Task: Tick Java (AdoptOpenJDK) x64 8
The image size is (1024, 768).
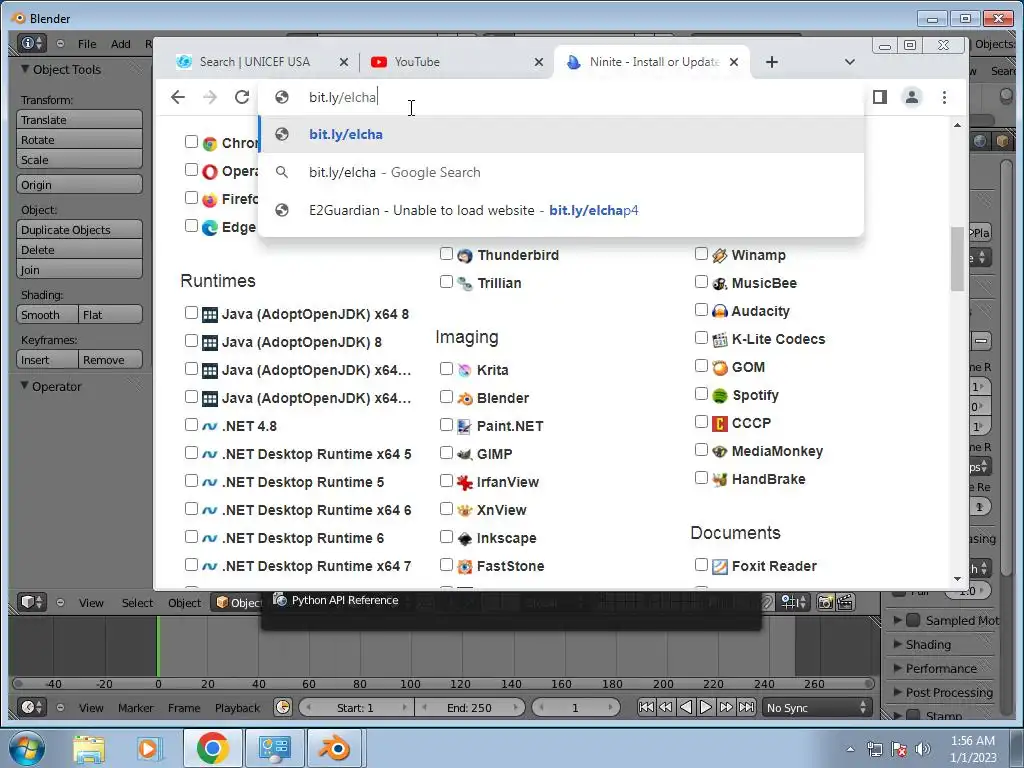Action: 191,313
